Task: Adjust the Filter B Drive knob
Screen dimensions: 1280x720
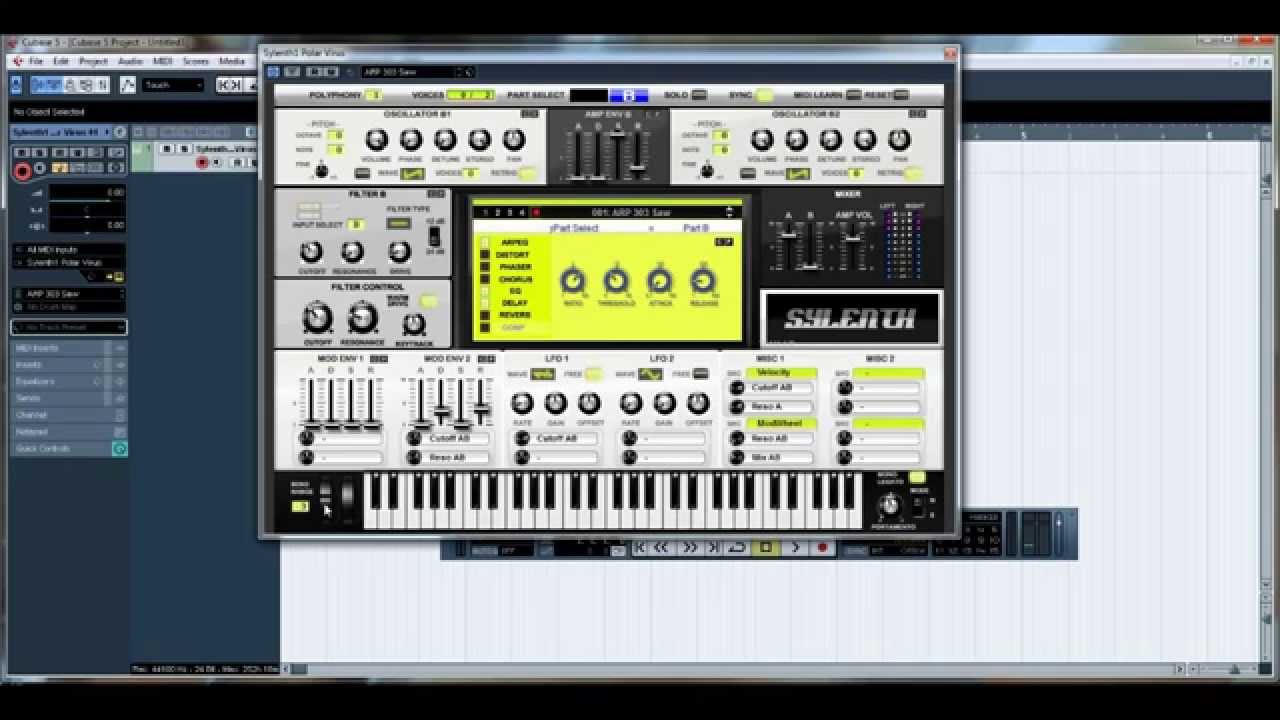Action: tap(400, 252)
